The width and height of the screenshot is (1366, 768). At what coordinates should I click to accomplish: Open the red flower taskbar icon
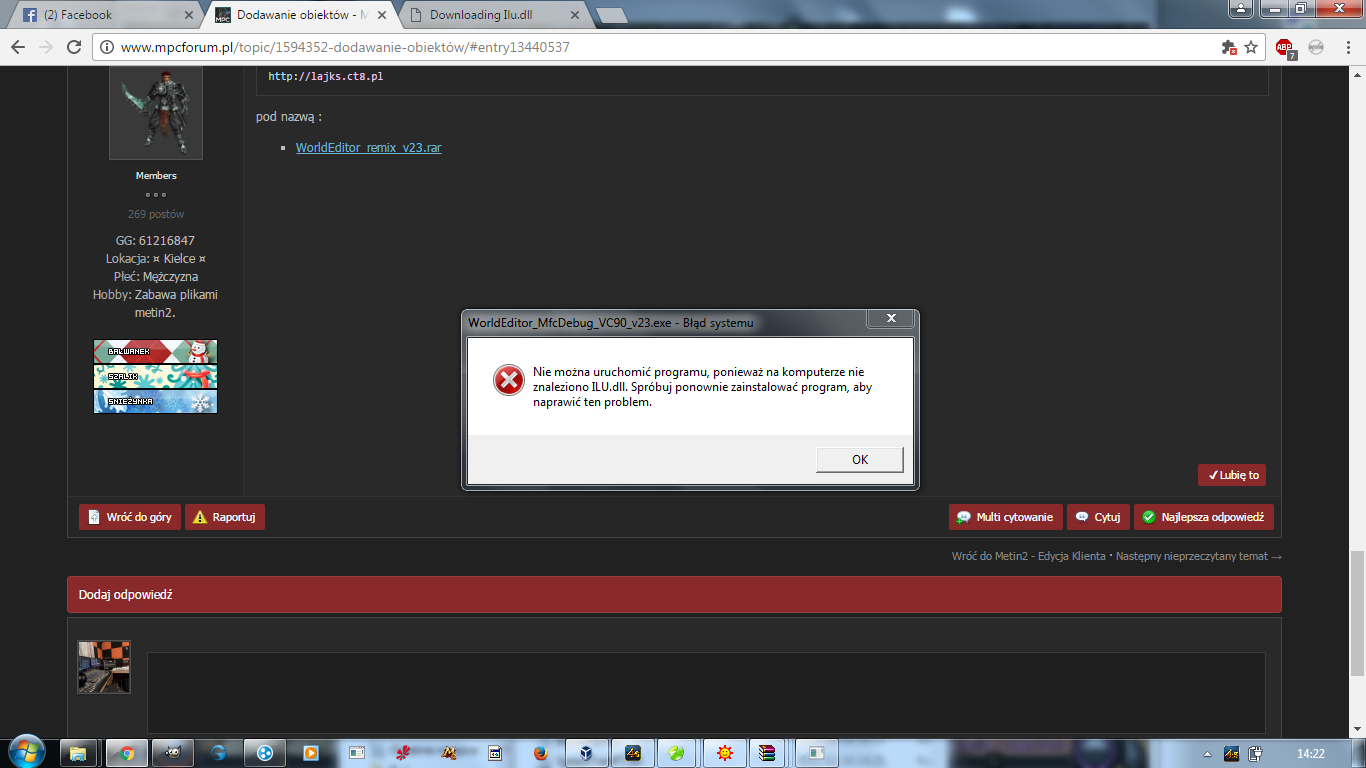pos(403,752)
